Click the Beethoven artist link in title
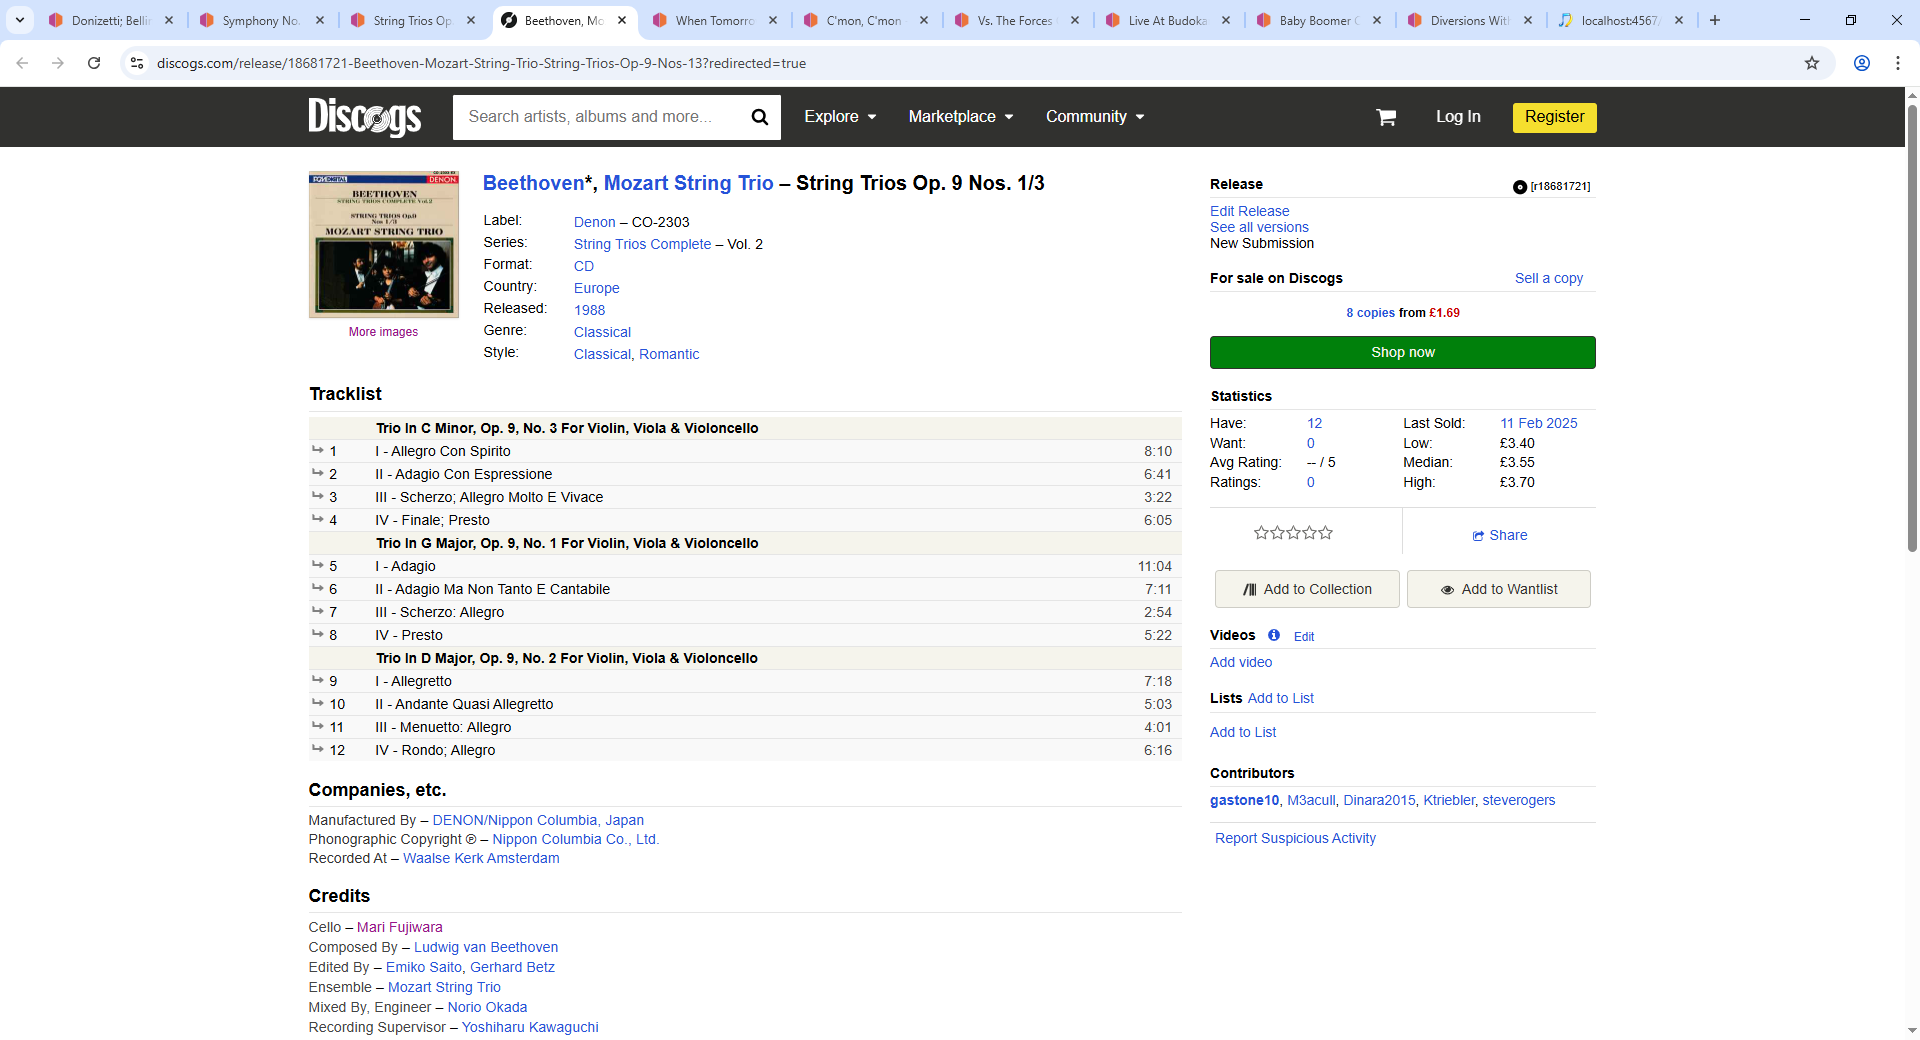 [533, 183]
